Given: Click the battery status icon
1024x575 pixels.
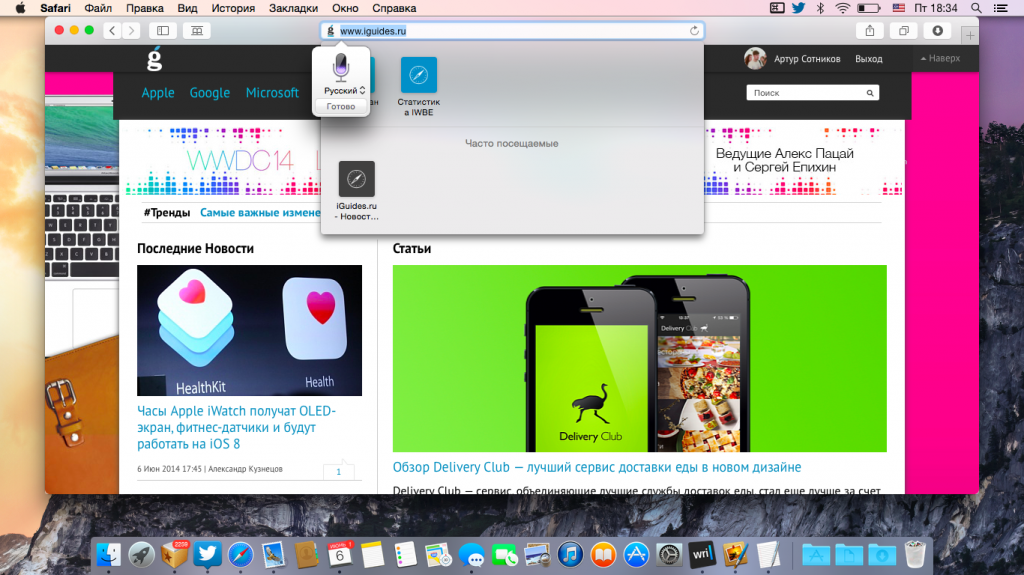Looking at the screenshot, I should click(x=869, y=8).
